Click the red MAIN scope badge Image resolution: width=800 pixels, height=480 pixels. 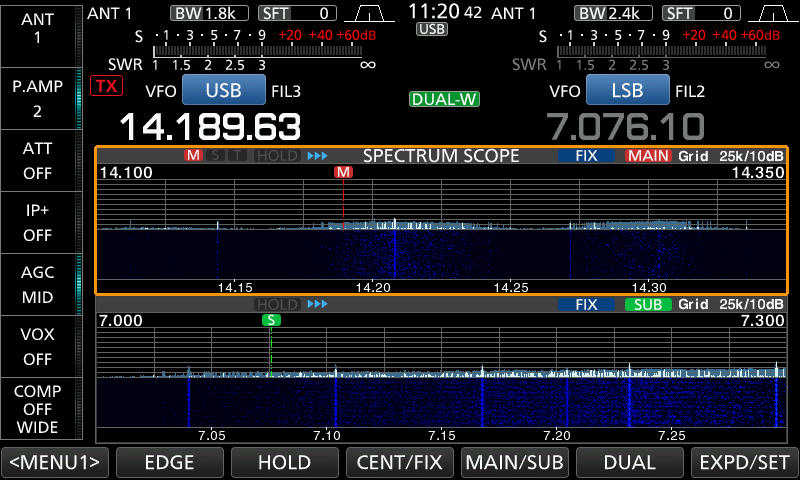648,156
